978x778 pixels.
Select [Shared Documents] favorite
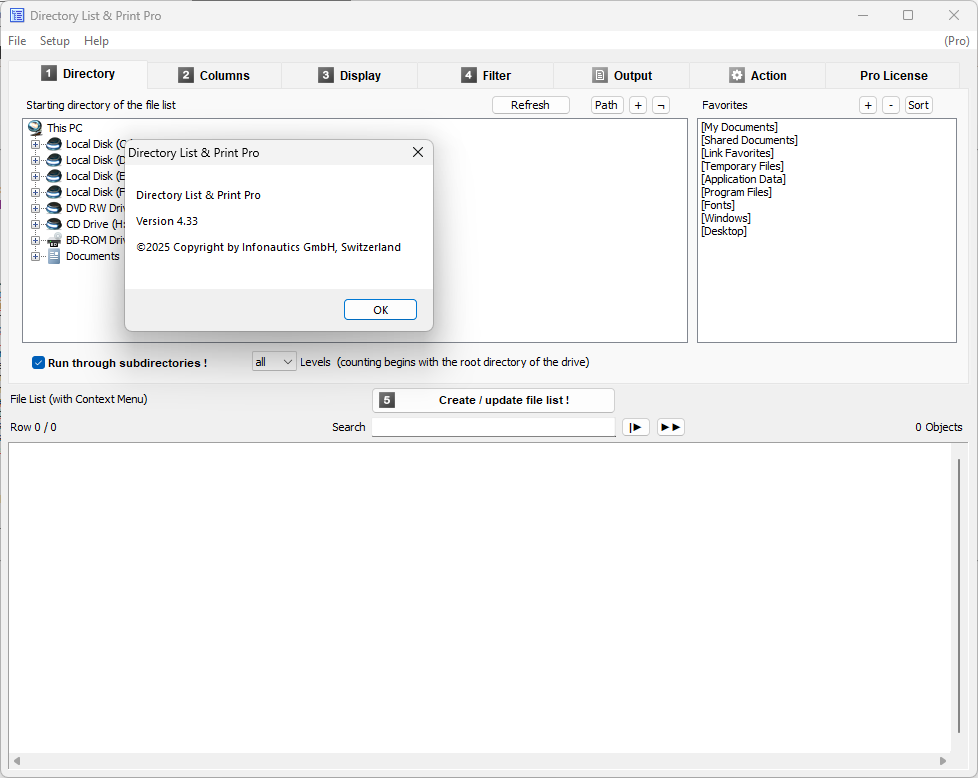point(749,140)
